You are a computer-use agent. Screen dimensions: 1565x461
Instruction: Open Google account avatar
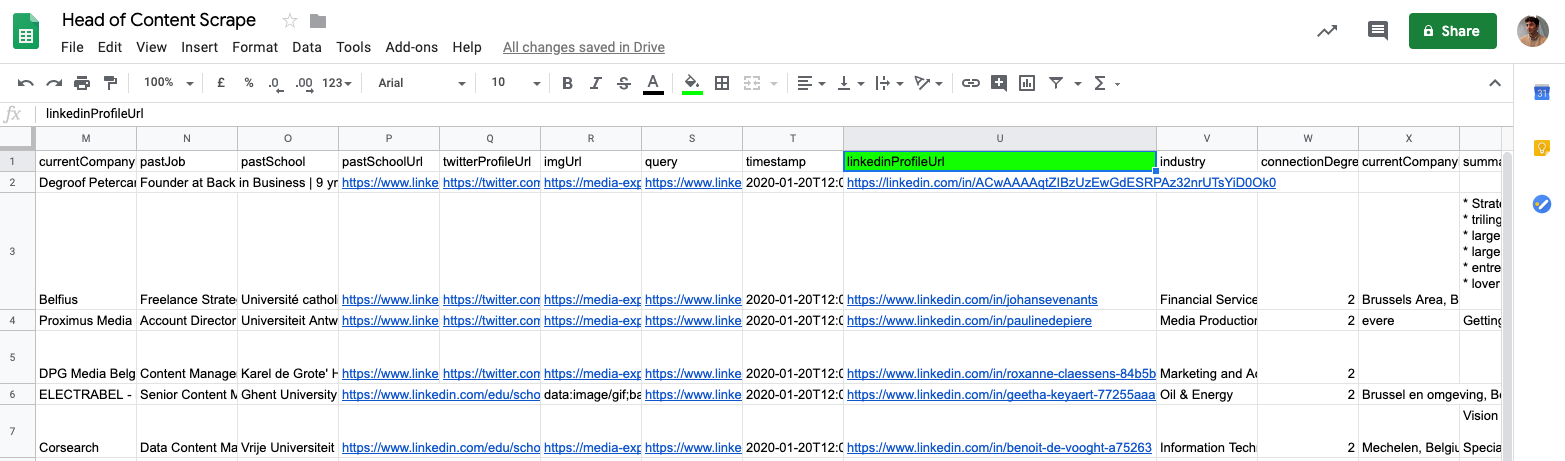click(1532, 31)
